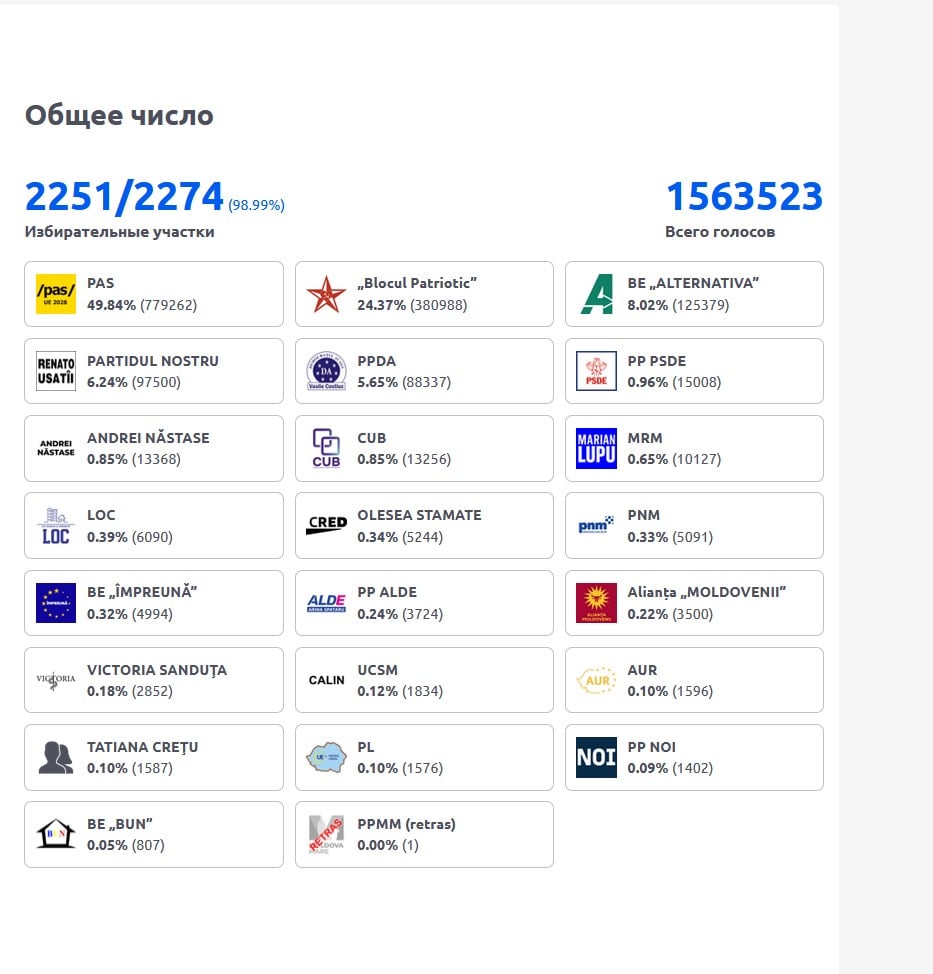Click the PNM 0.33% (5091) result

(x=670, y=537)
